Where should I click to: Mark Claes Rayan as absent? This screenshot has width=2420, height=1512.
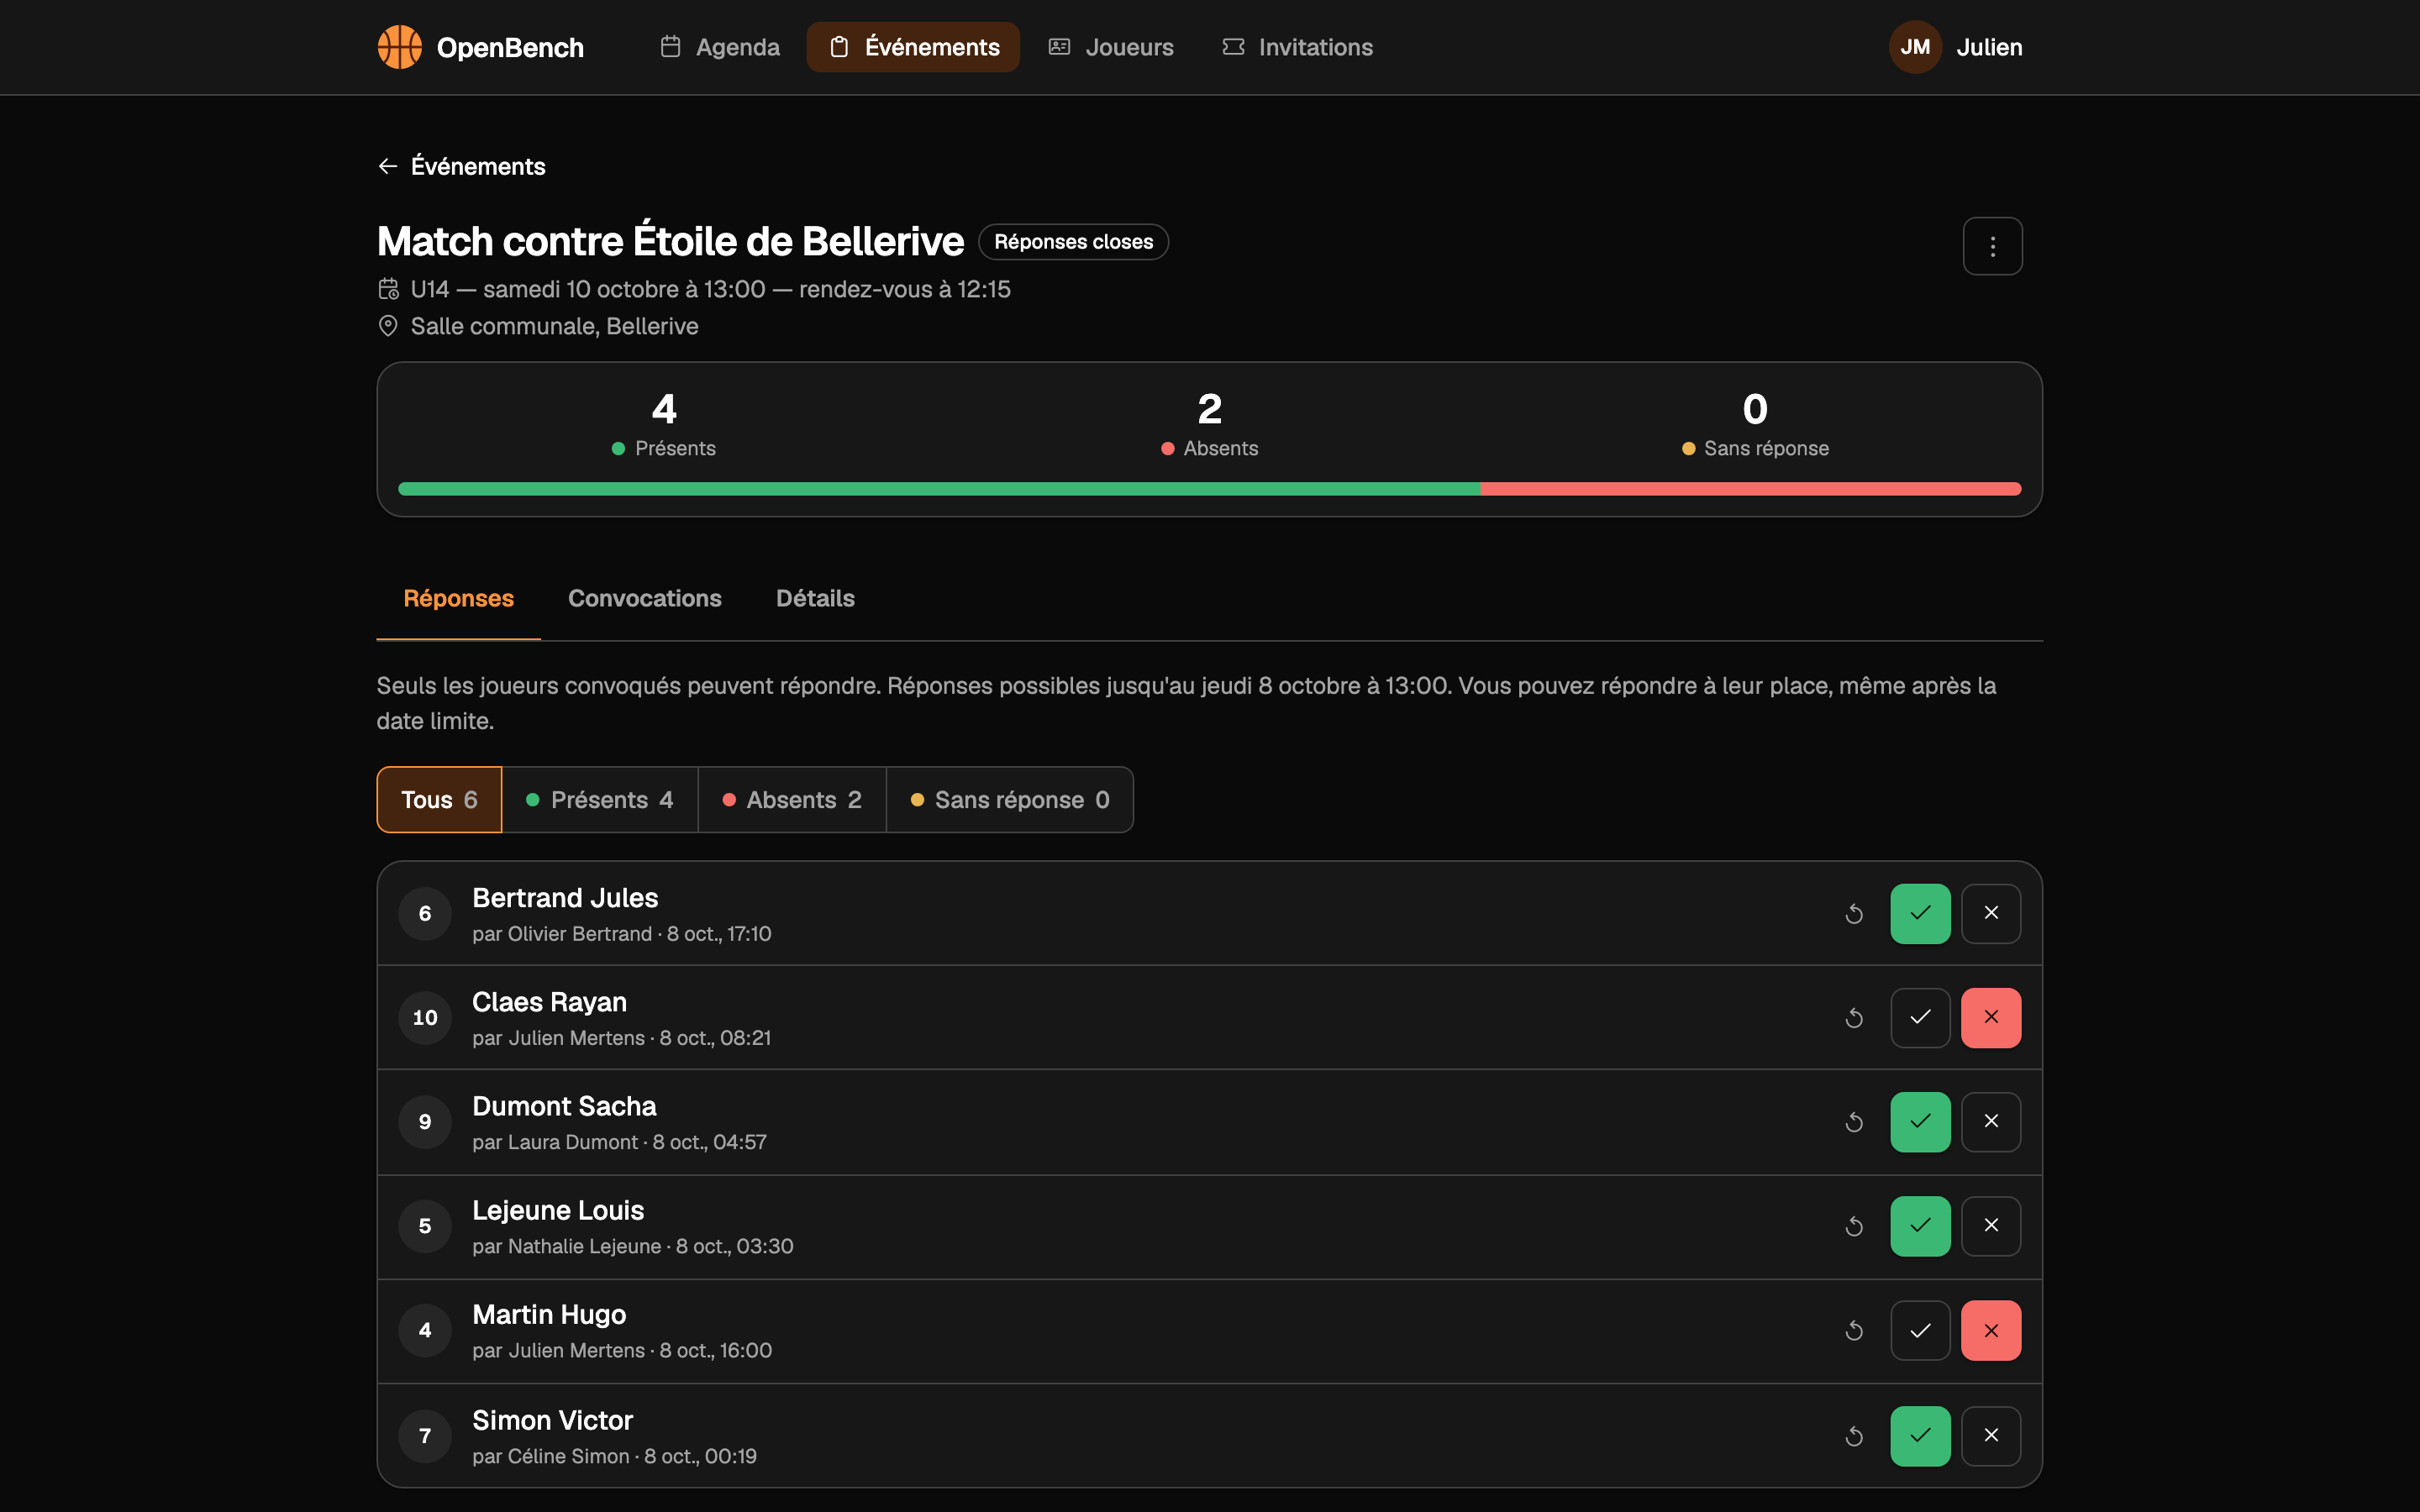coord(1991,1018)
